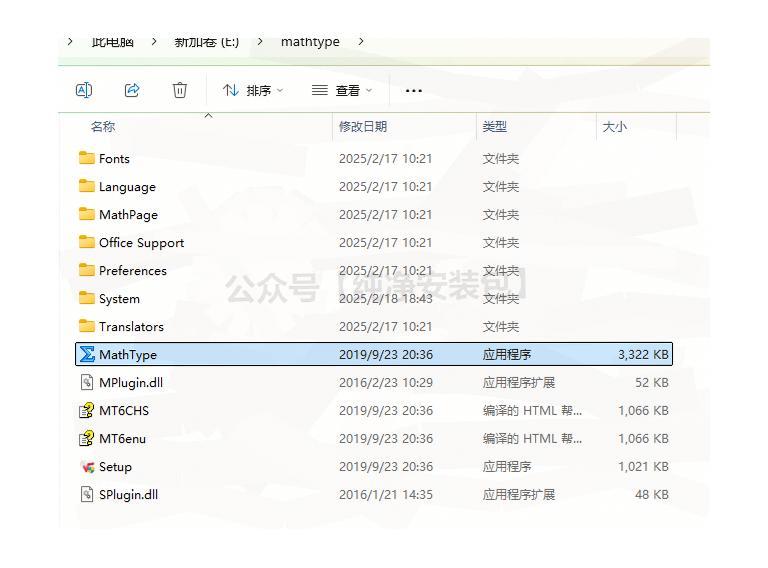Viewport: 768px width, 568px height.
Task: Open the 查看 view dropdown
Action: pyautogui.click(x=342, y=91)
